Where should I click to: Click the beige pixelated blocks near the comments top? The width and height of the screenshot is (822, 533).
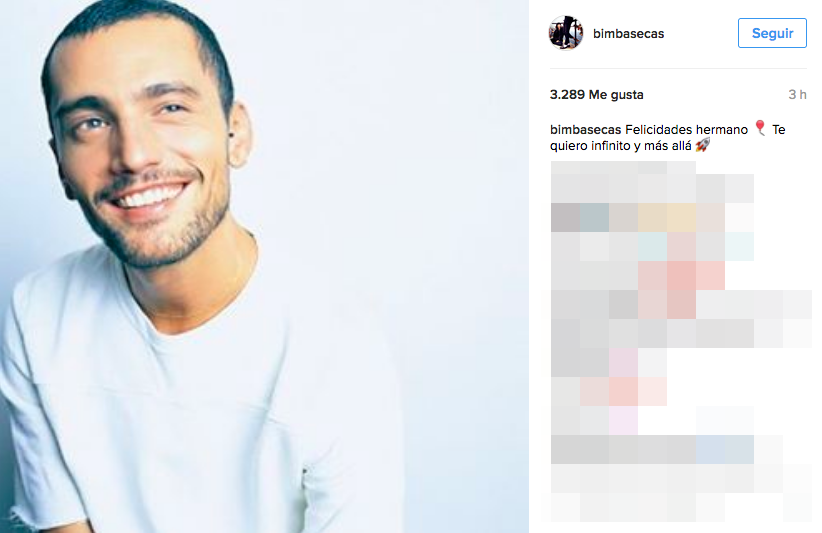667,217
